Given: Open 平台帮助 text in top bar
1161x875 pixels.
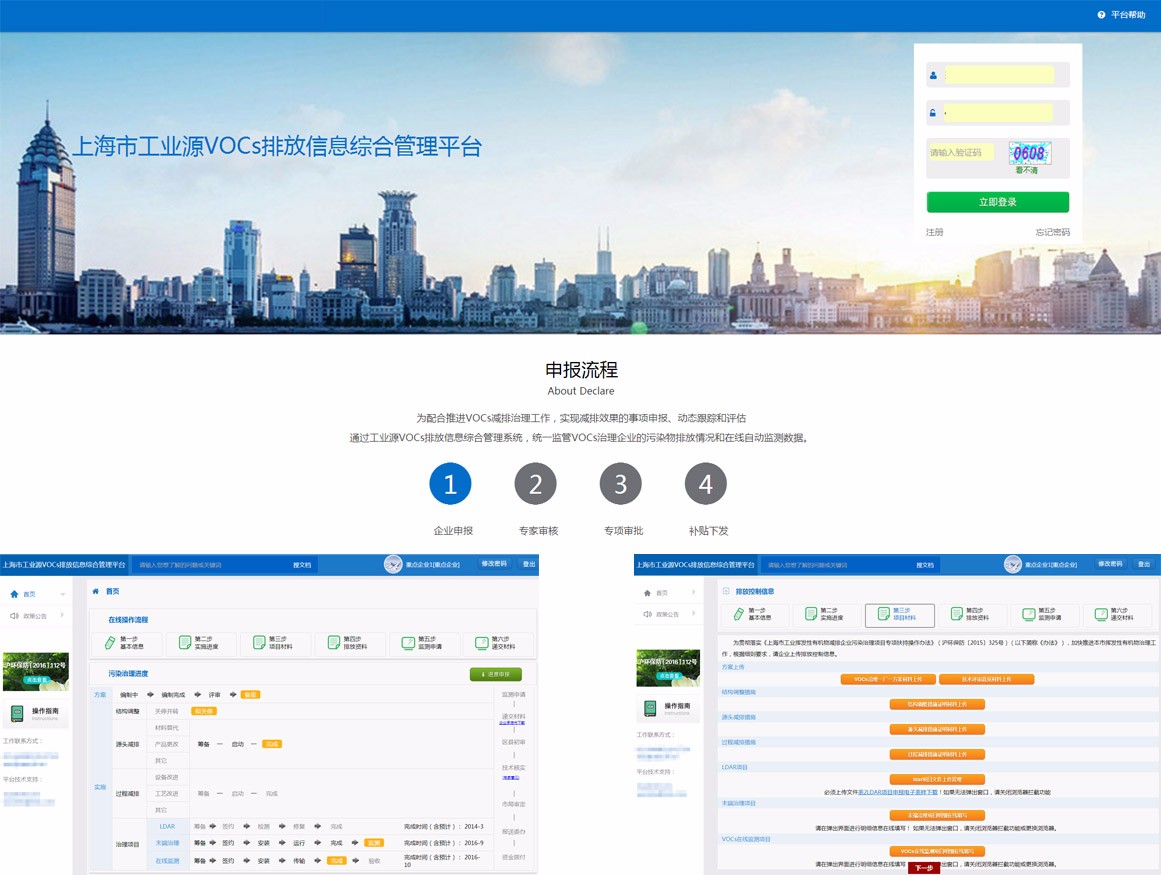Looking at the screenshot, I should 1128,15.
